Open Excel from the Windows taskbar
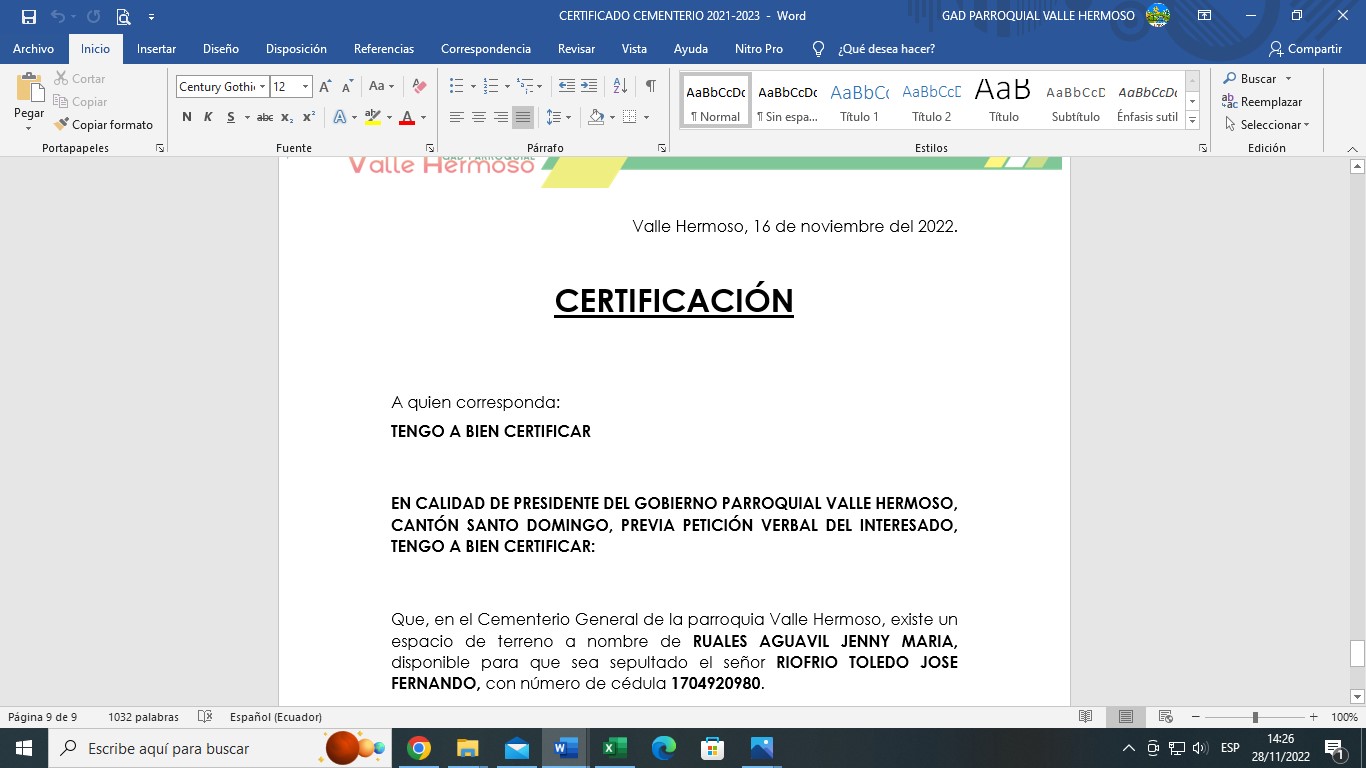 click(614, 748)
